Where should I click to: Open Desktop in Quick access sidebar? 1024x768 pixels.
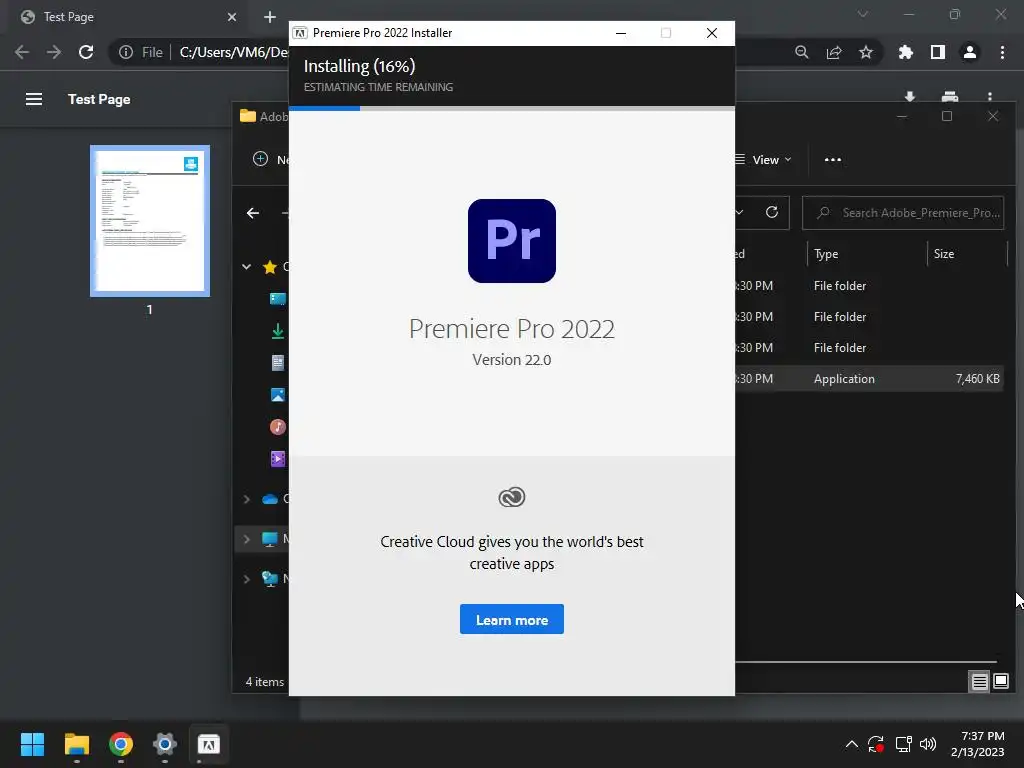(x=278, y=299)
